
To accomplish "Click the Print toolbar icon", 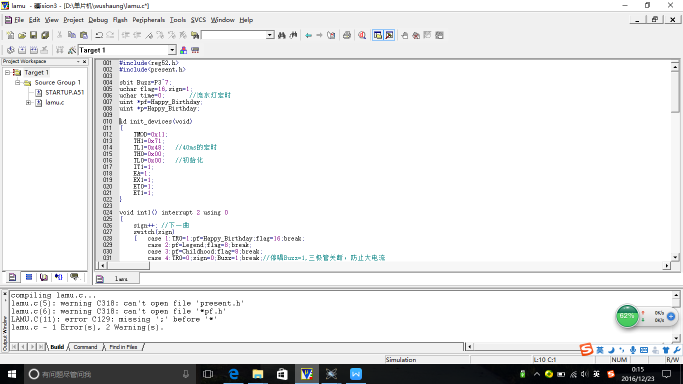I will pos(347,35).
